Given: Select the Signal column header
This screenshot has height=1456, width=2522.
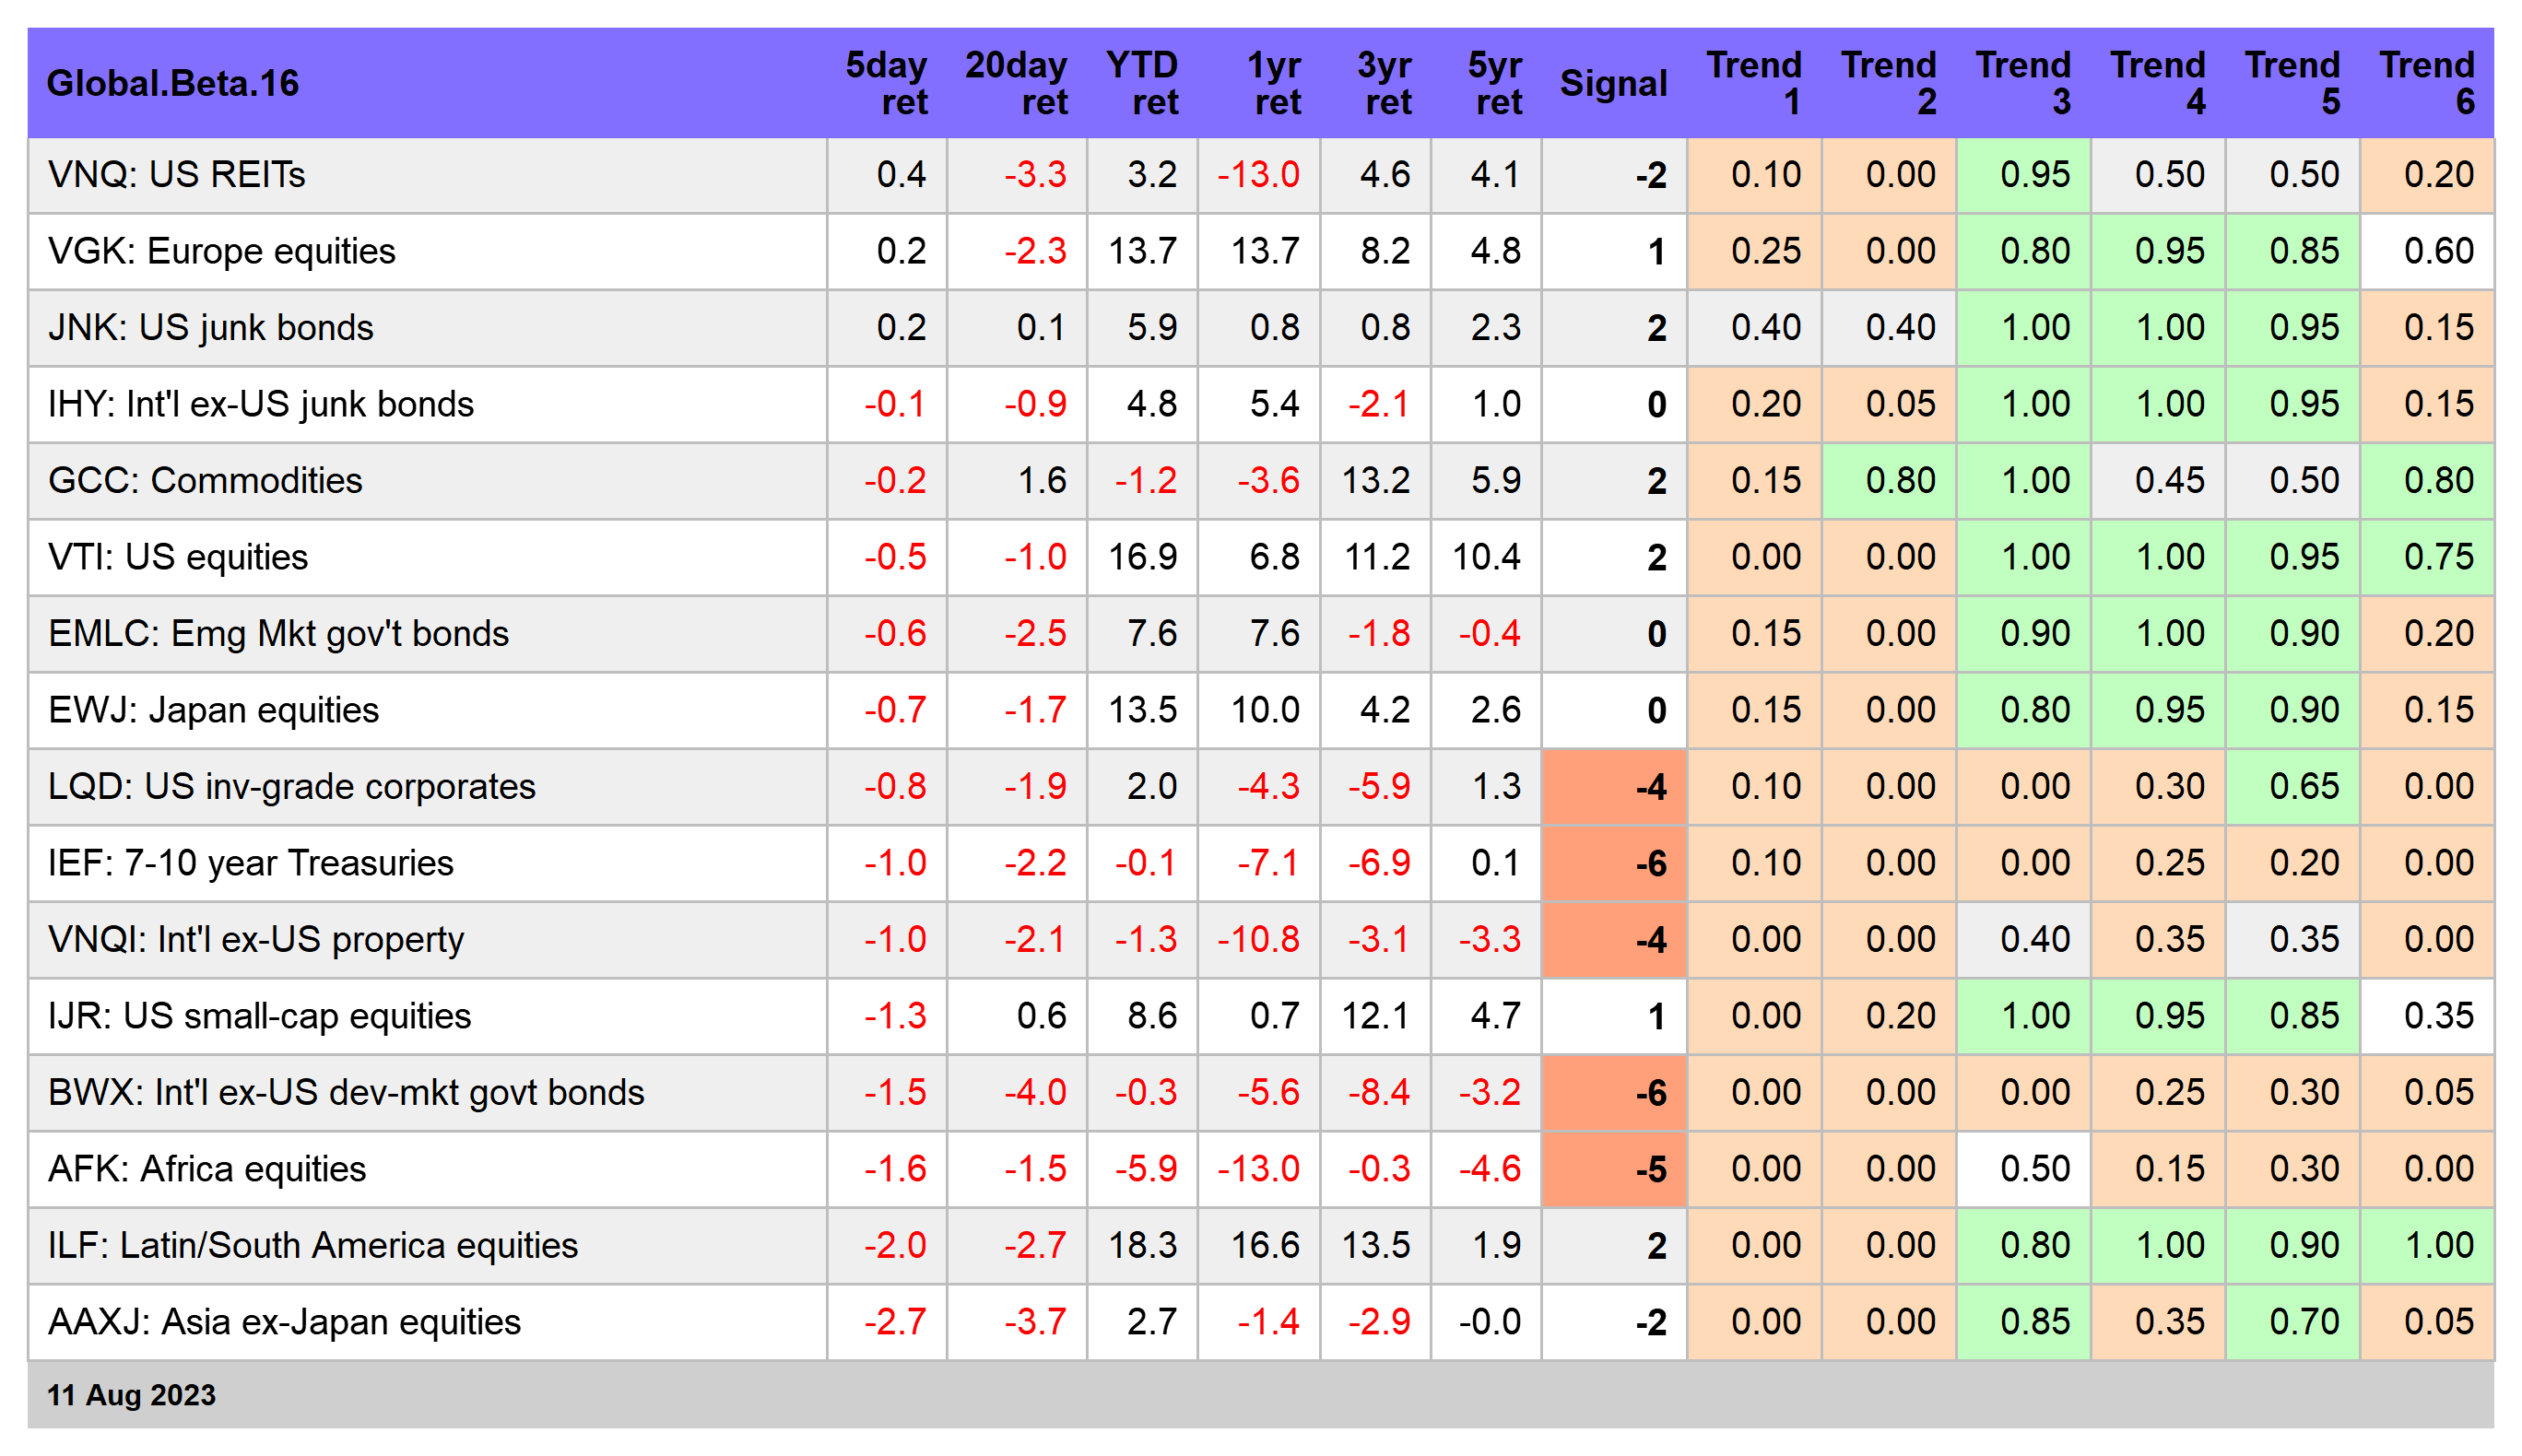Looking at the screenshot, I should [x=1613, y=83].
